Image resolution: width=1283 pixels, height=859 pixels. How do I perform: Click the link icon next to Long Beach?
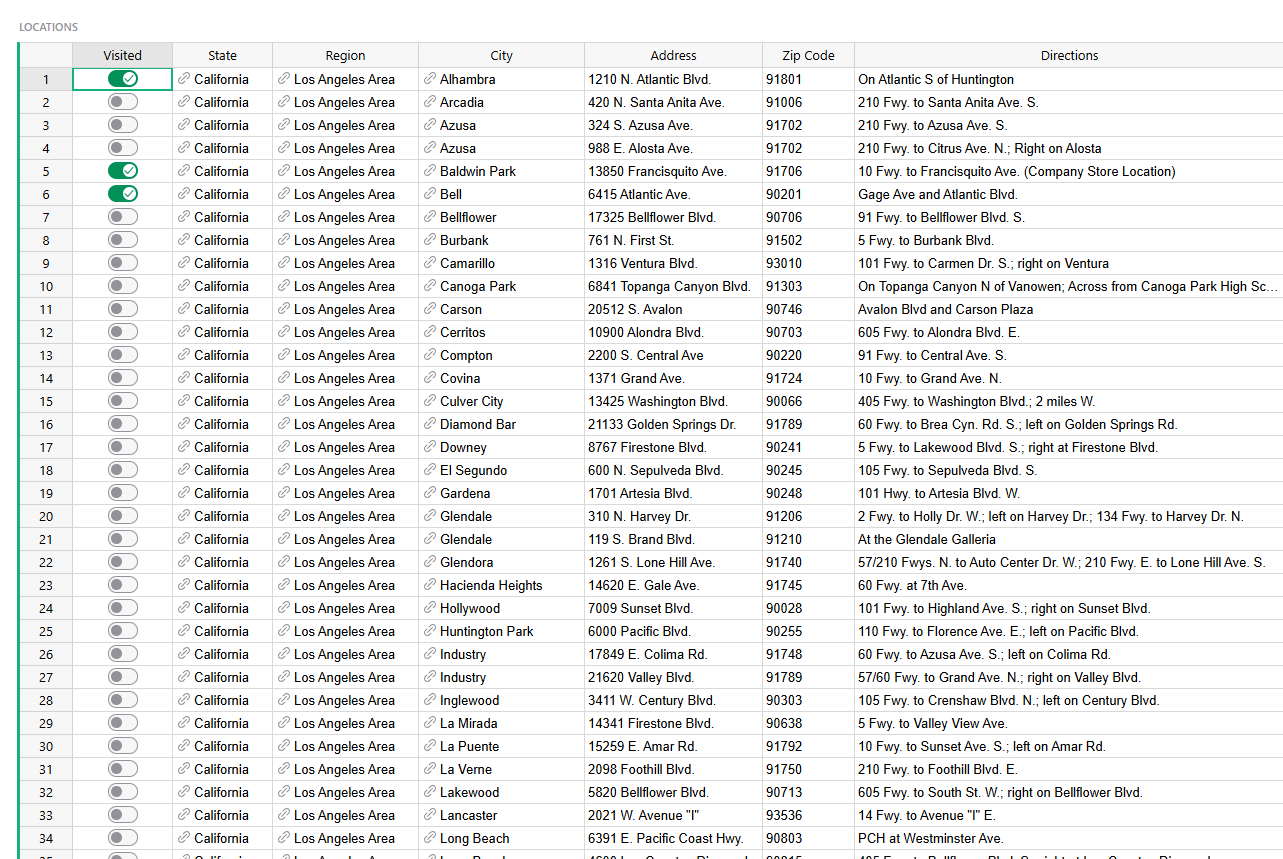point(430,838)
